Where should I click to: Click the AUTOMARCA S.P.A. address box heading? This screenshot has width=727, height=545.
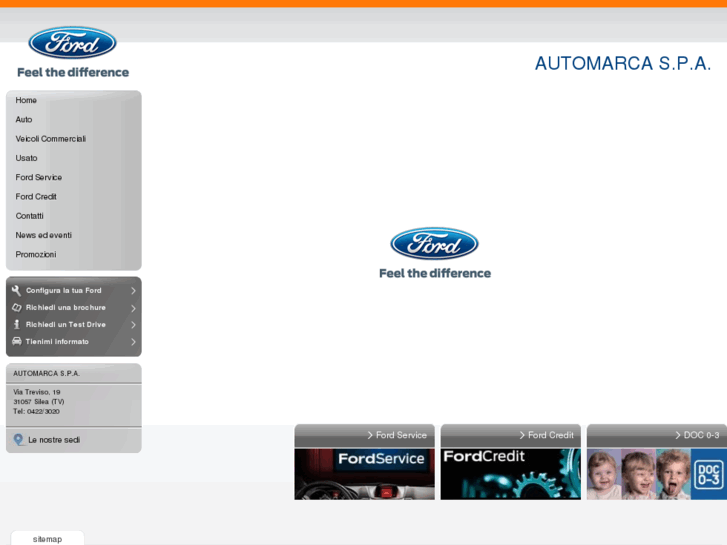tap(46, 373)
